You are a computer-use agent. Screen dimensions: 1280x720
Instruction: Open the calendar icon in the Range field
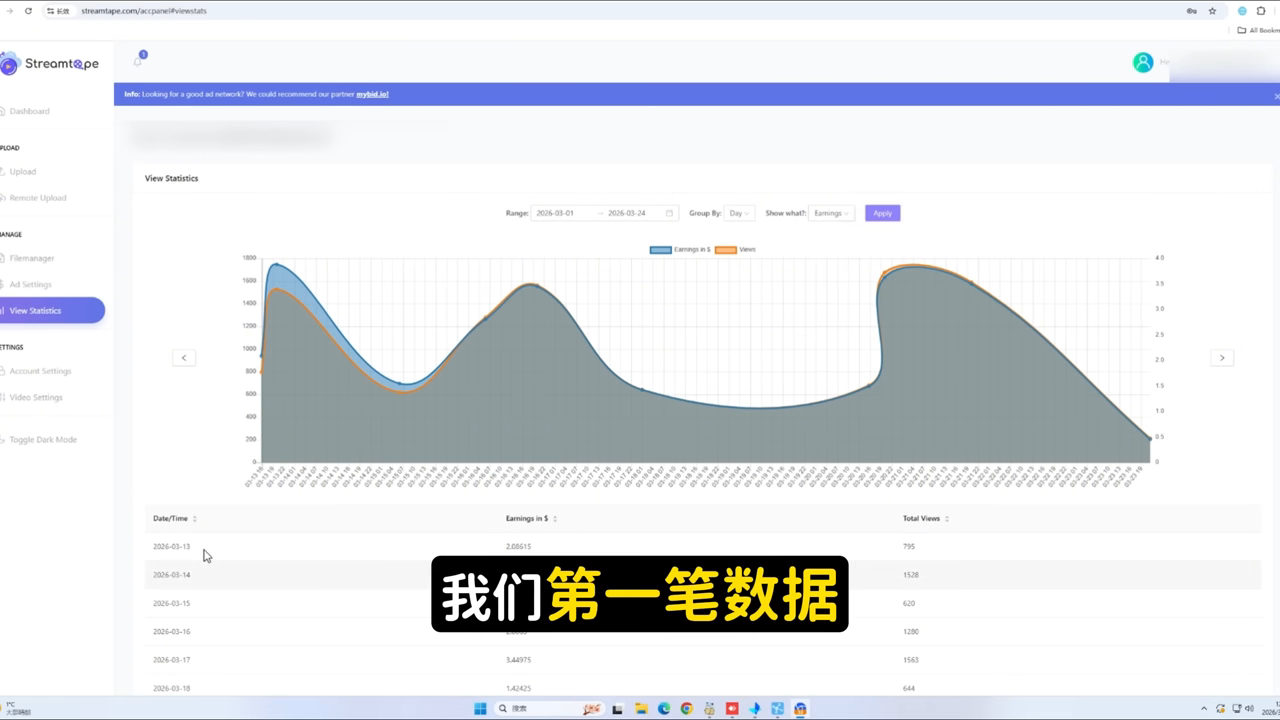click(x=669, y=213)
